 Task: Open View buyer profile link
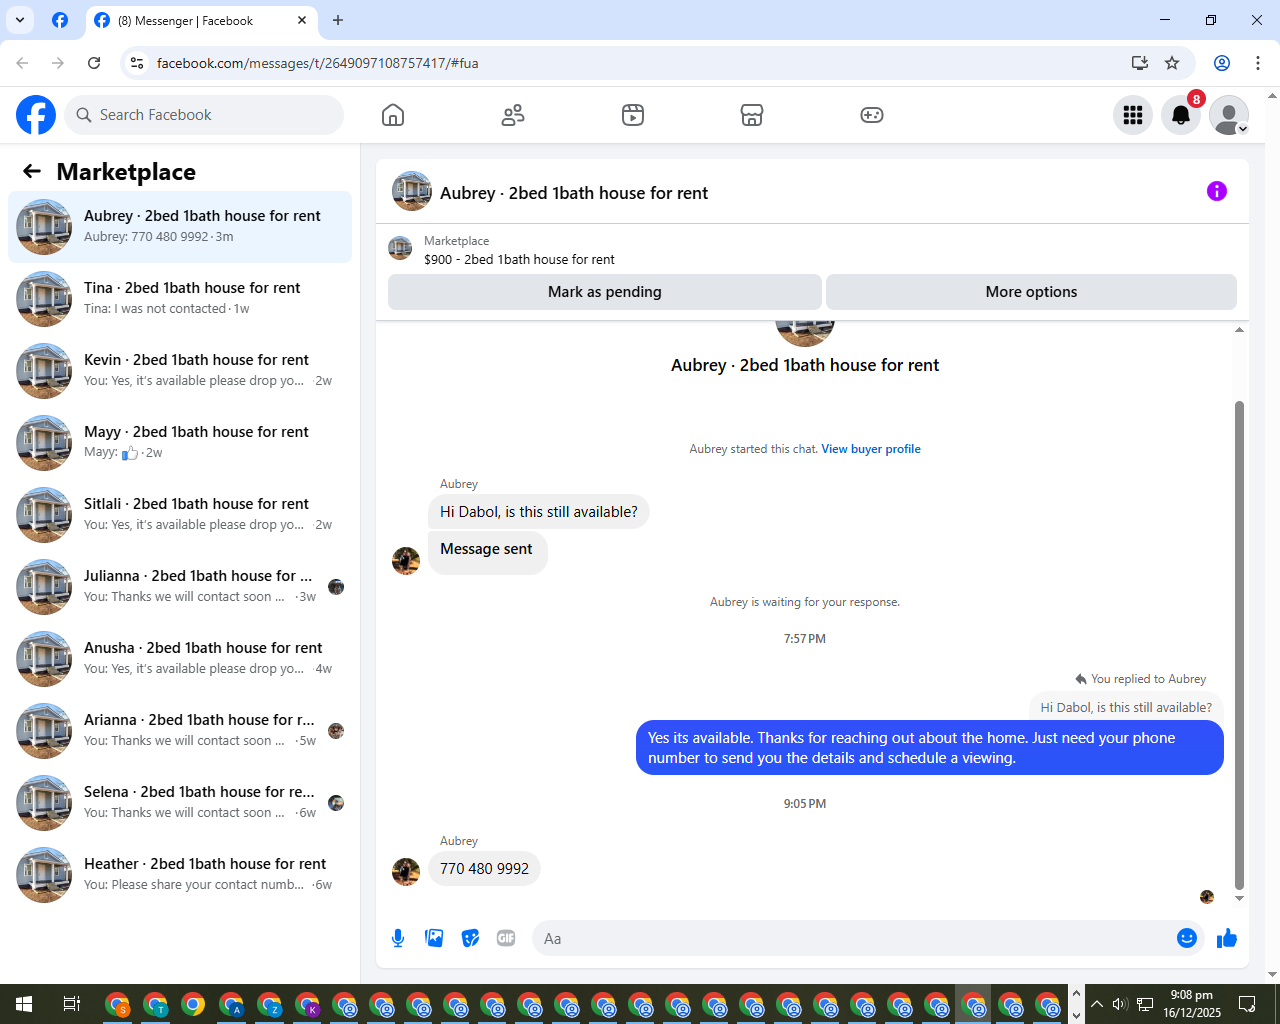coord(871,449)
